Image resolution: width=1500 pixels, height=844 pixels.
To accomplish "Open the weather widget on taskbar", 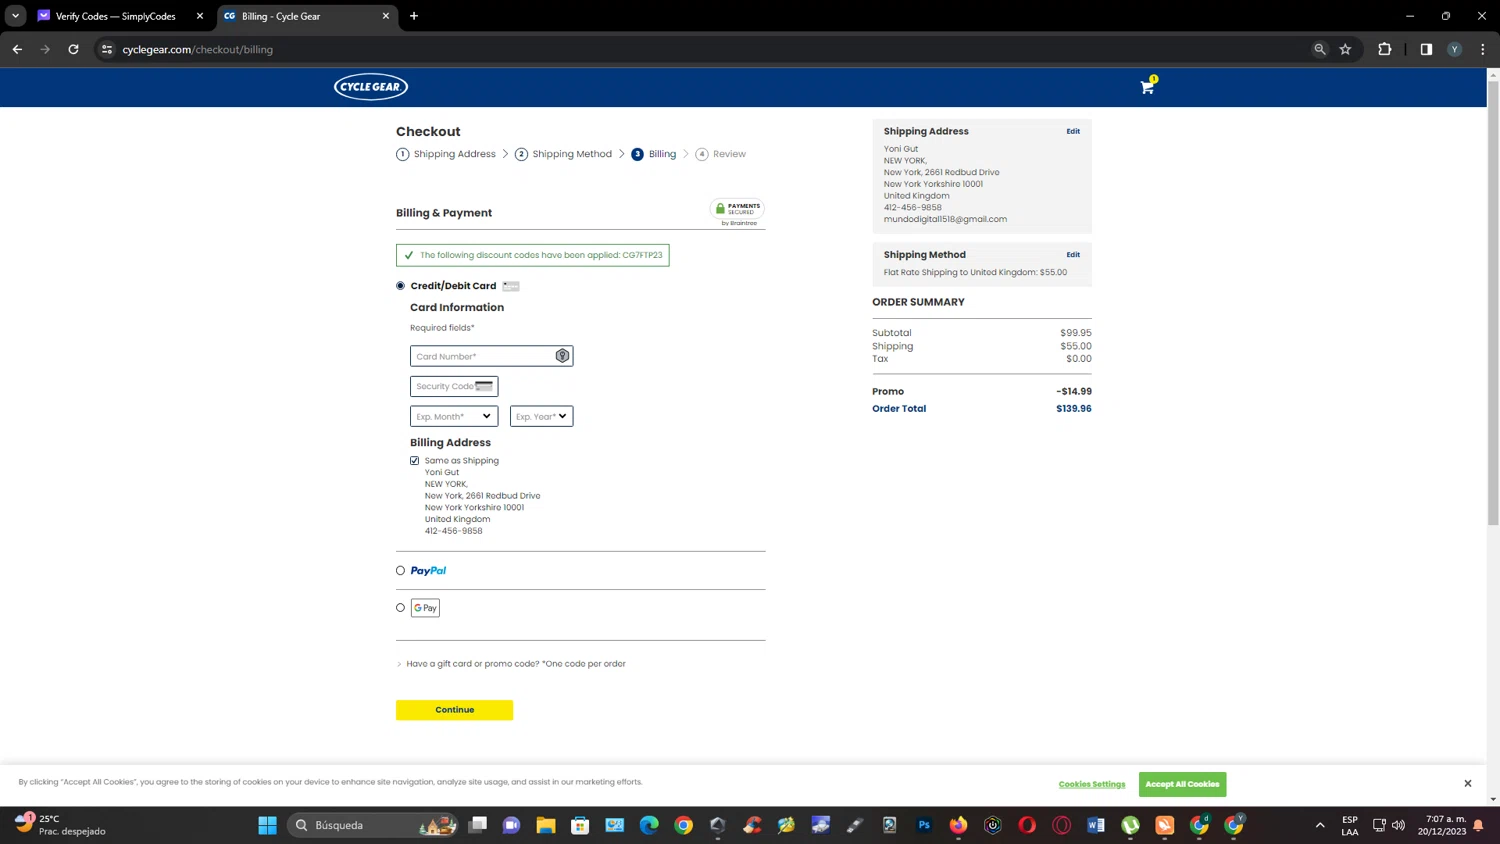I will [60, 825].
